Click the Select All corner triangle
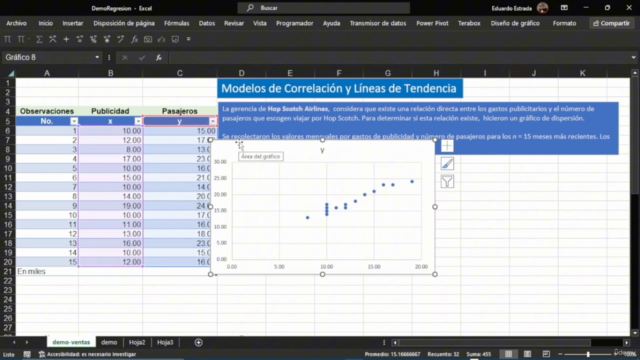 point(11,73)
